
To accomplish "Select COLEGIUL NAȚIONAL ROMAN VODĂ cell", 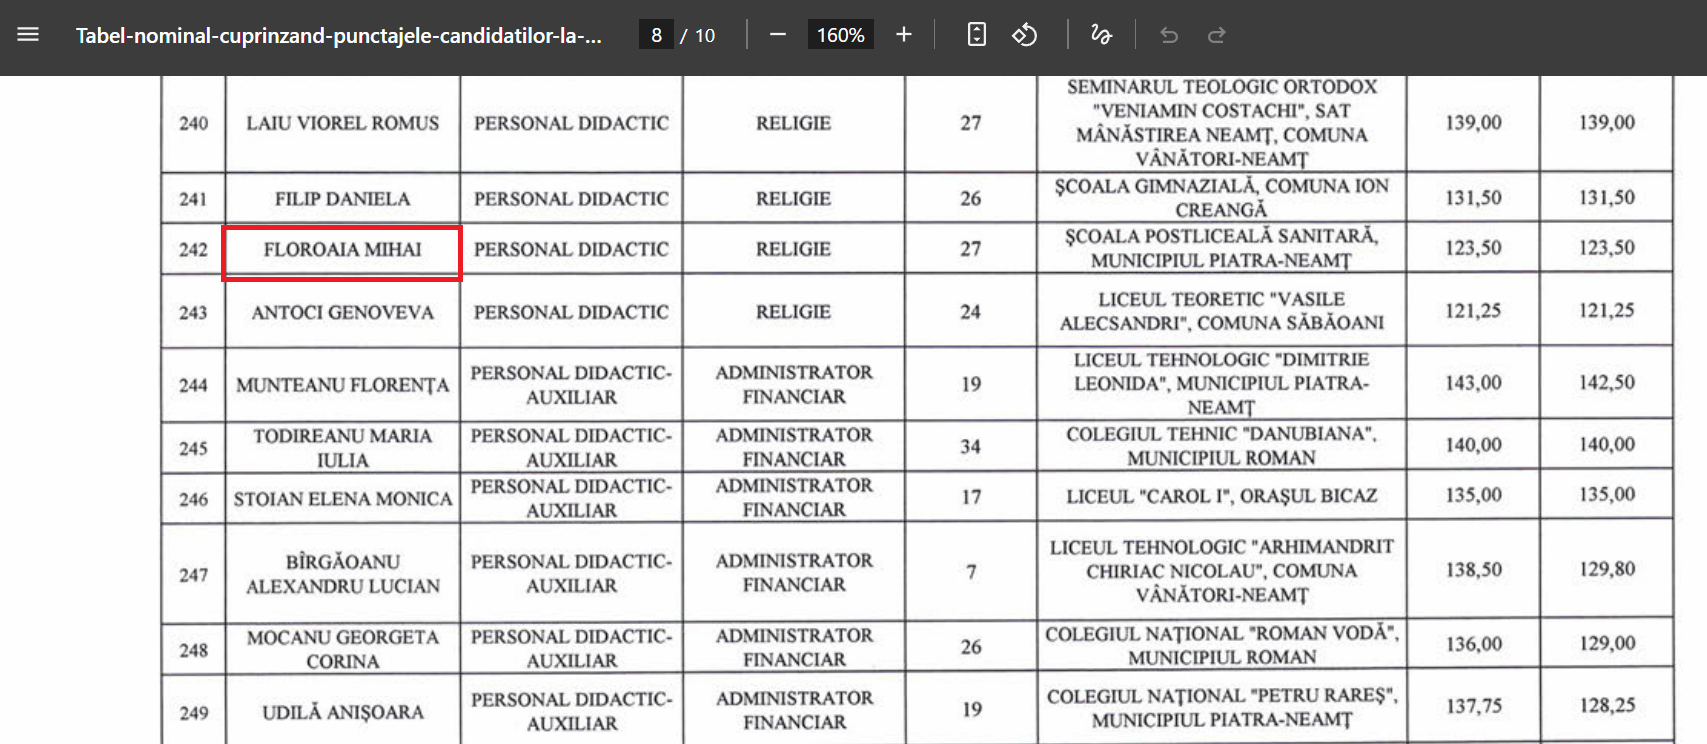I will pyautogui.click(x=1221, y=646).
